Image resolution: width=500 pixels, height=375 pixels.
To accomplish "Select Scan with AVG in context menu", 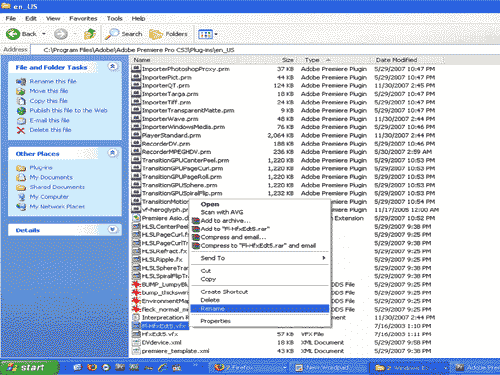I will point(260,212).
